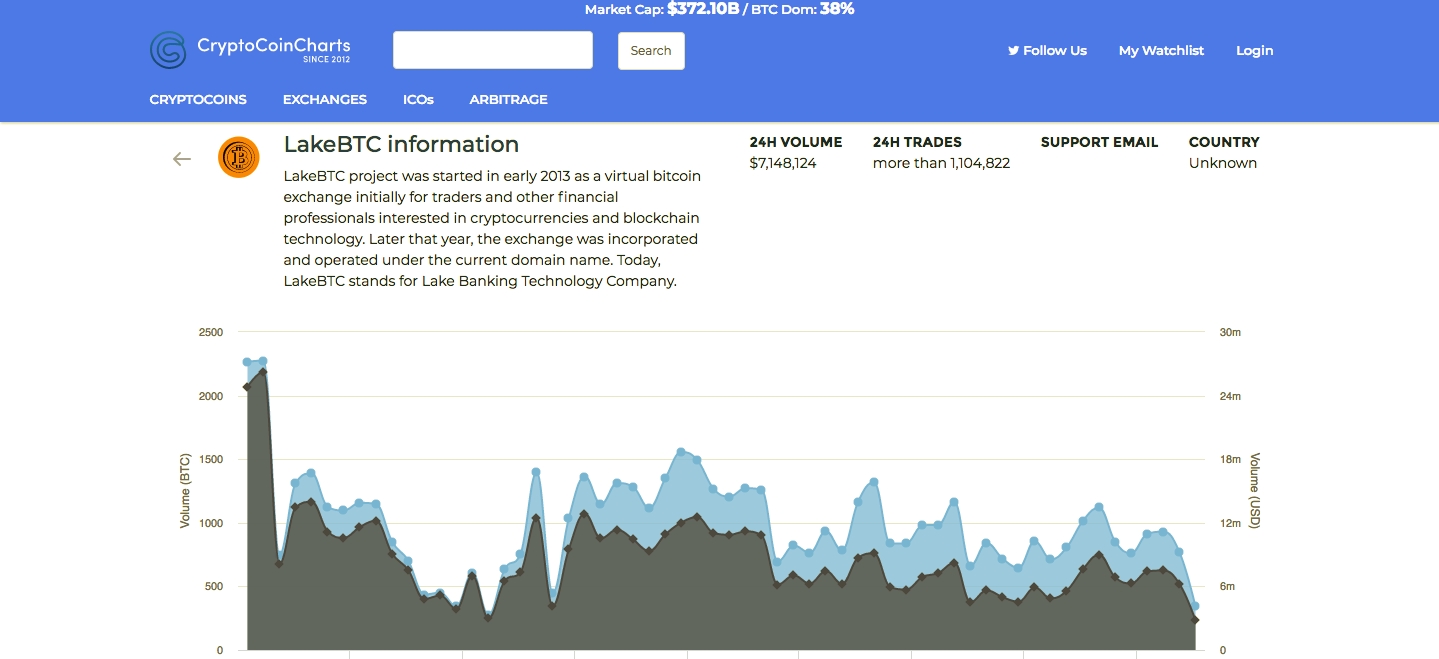Click the LakeBTC information heading

point(401,144)
